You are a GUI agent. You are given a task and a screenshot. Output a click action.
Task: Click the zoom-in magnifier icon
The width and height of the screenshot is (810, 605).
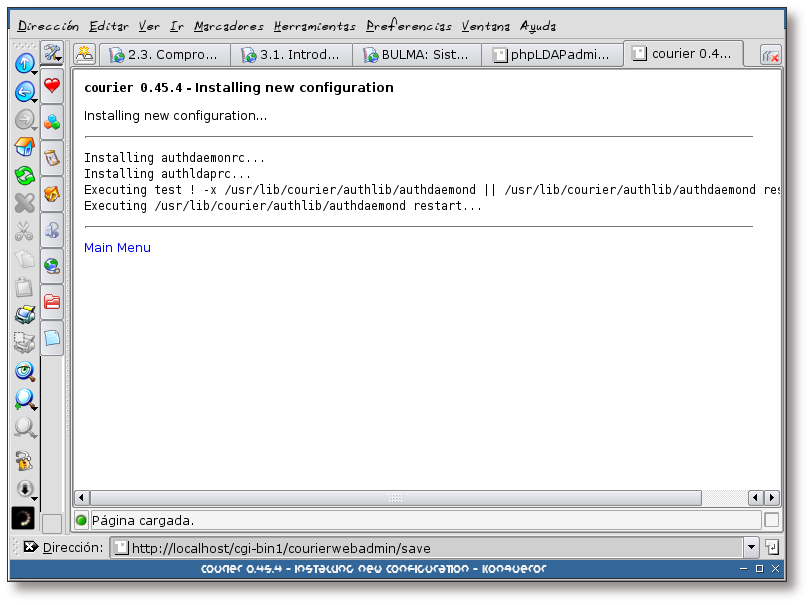24,400
